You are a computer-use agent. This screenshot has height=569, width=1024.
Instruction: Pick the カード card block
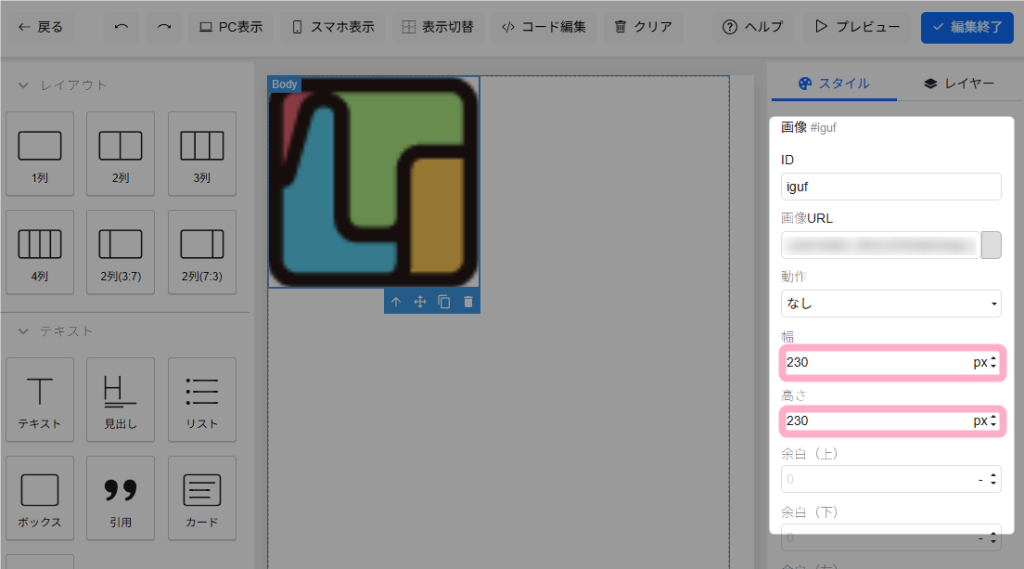tap(202, 498)
